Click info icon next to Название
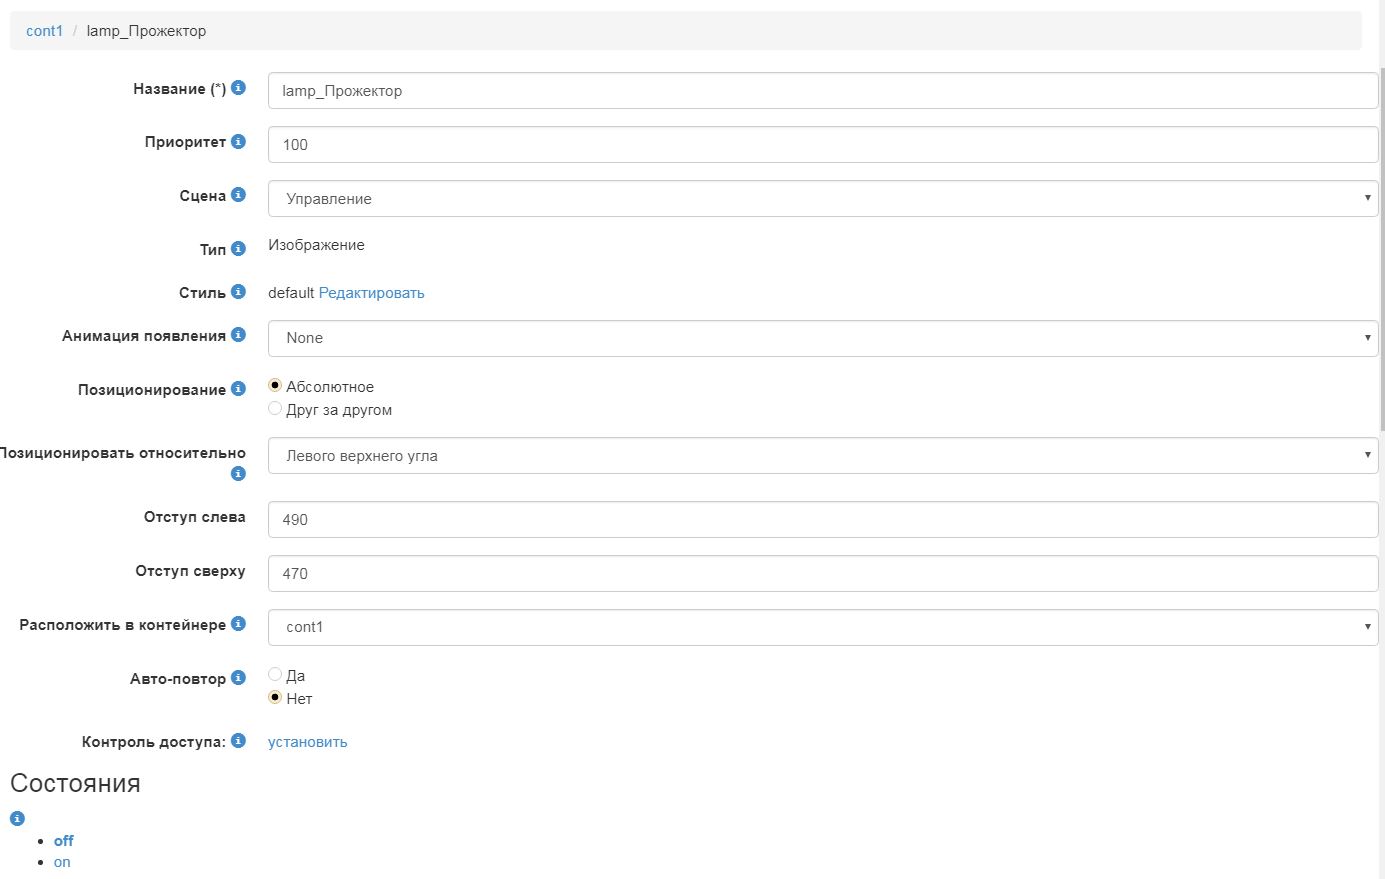The image size is (1385, 879). (x=238, y=88)
